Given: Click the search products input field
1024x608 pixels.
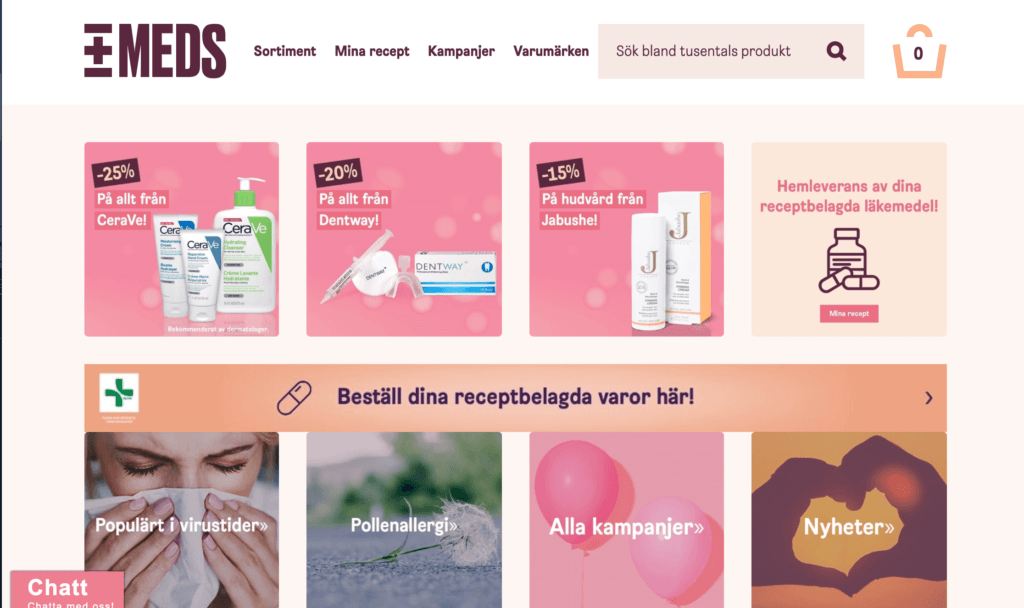Looking at the screenshot, I should pyautogui.click(x=712, y=52).
